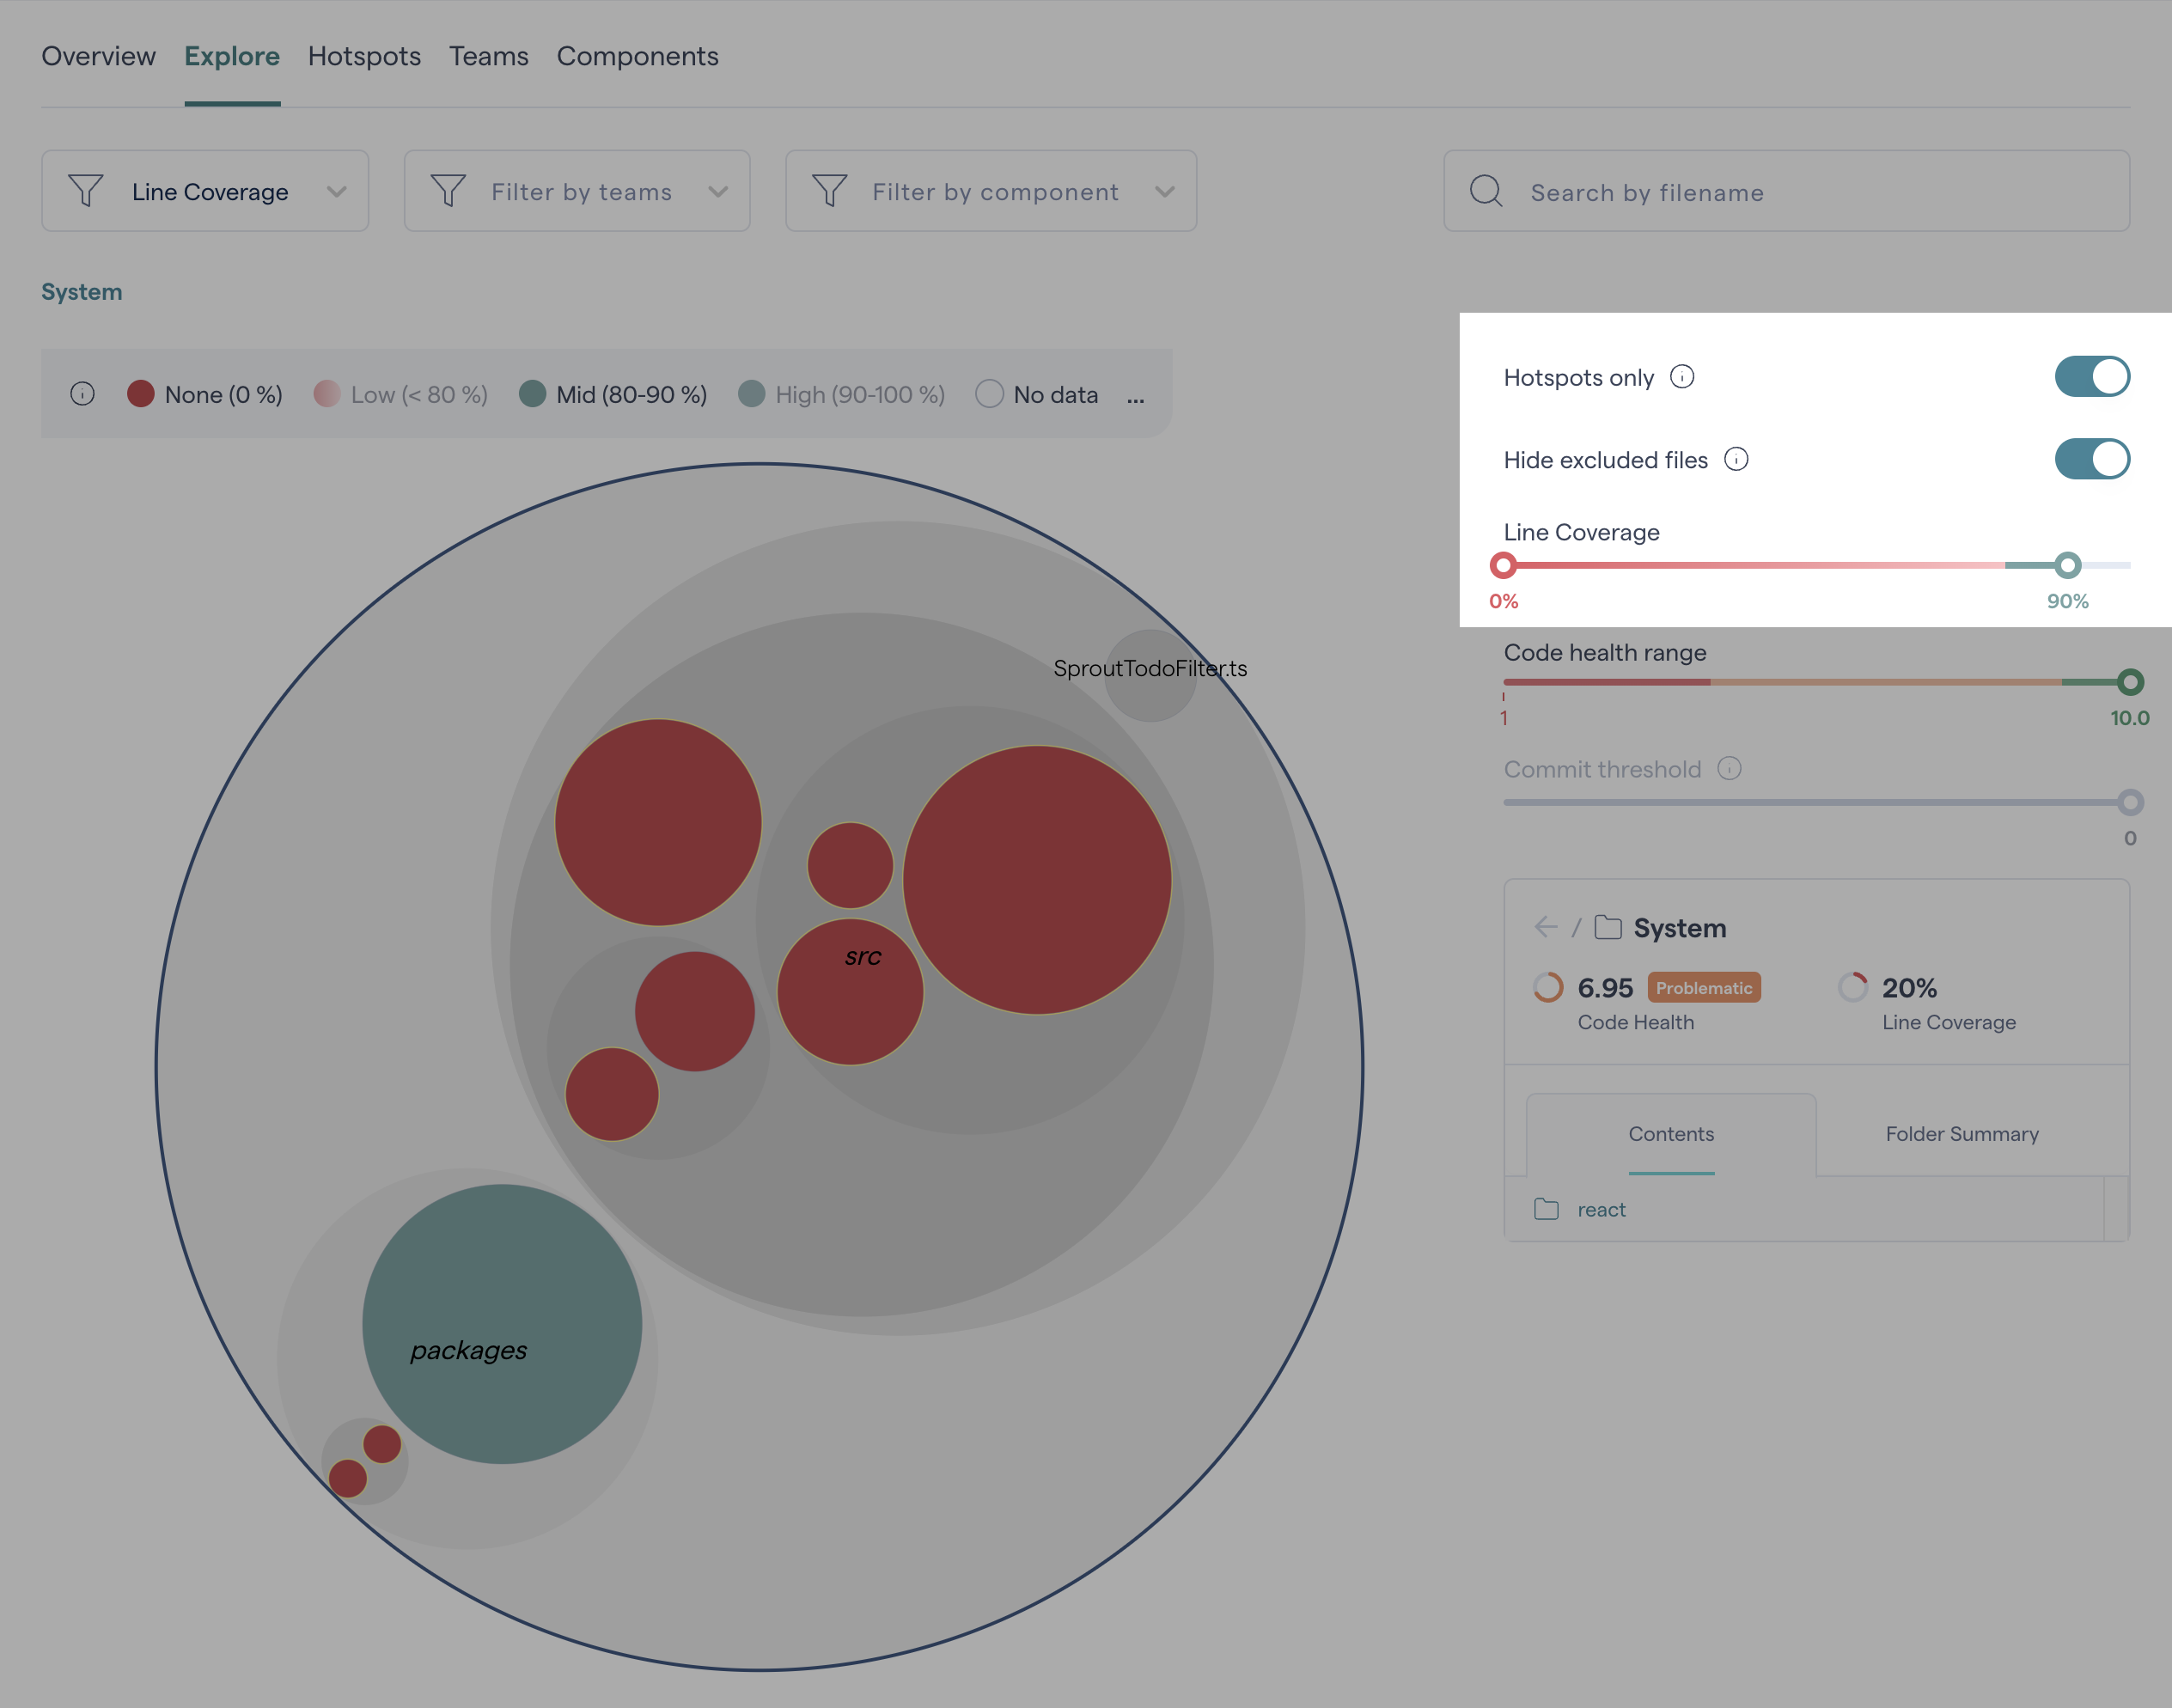Click the back arrow next to System folder

(1545, 927)
